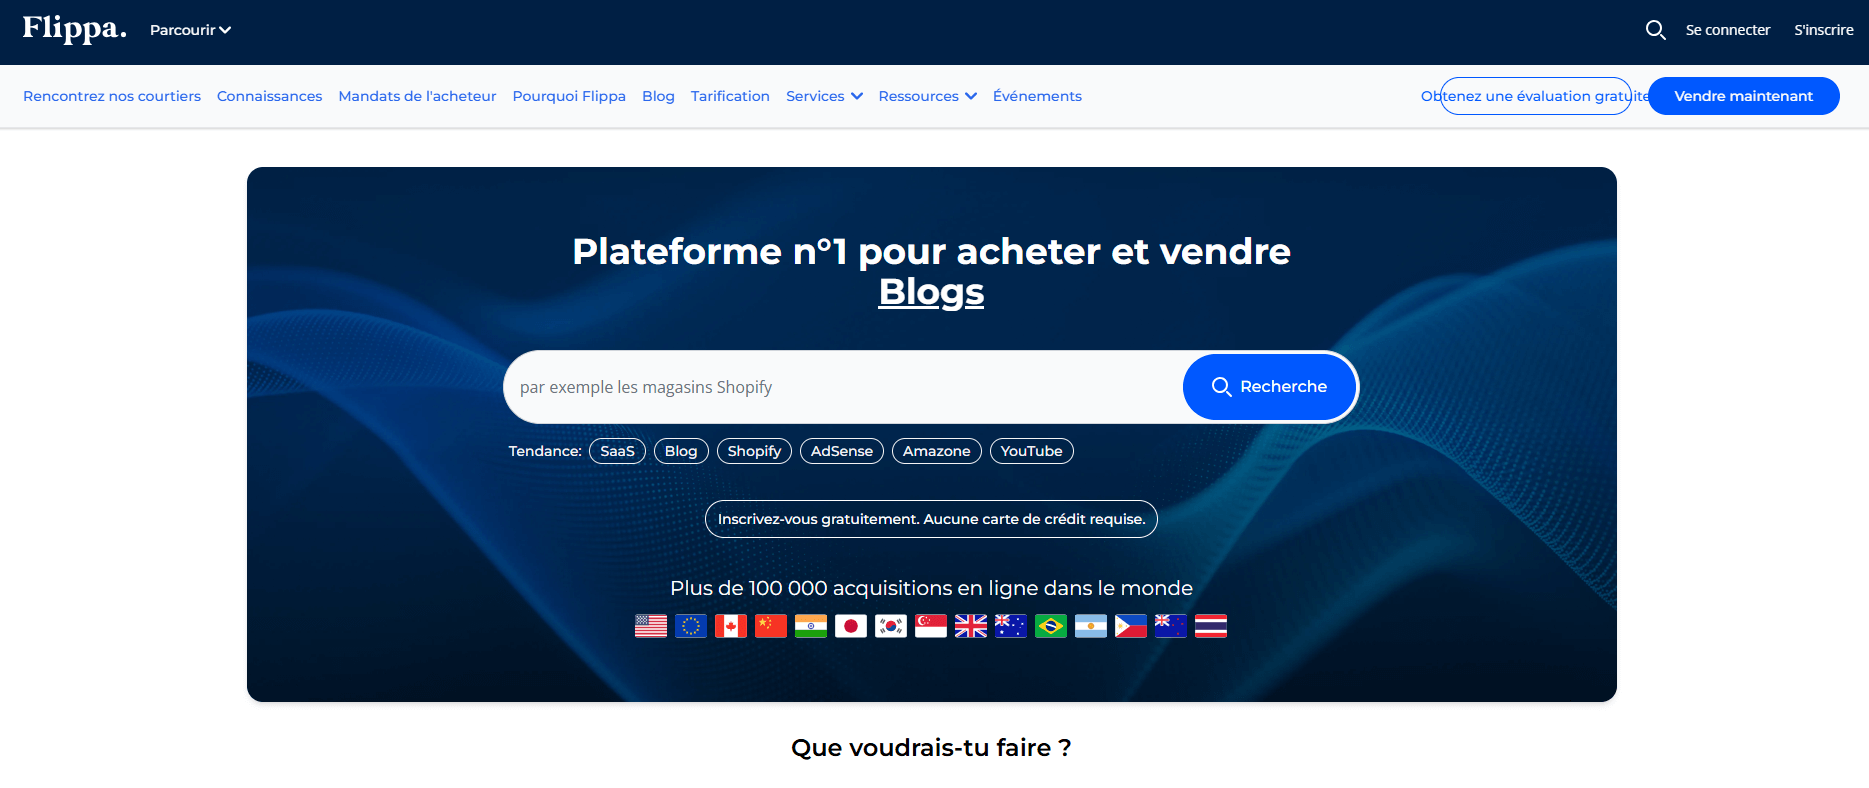Click the New Zealand flag icon
This screenshot has width=1869, height=788.
pos(1171,626)
